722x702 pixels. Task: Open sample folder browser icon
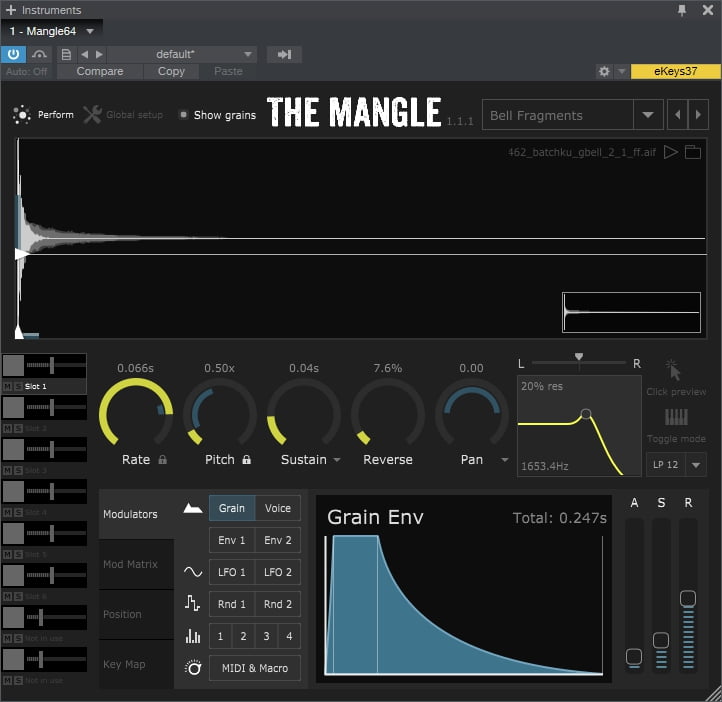coord(693,152)
